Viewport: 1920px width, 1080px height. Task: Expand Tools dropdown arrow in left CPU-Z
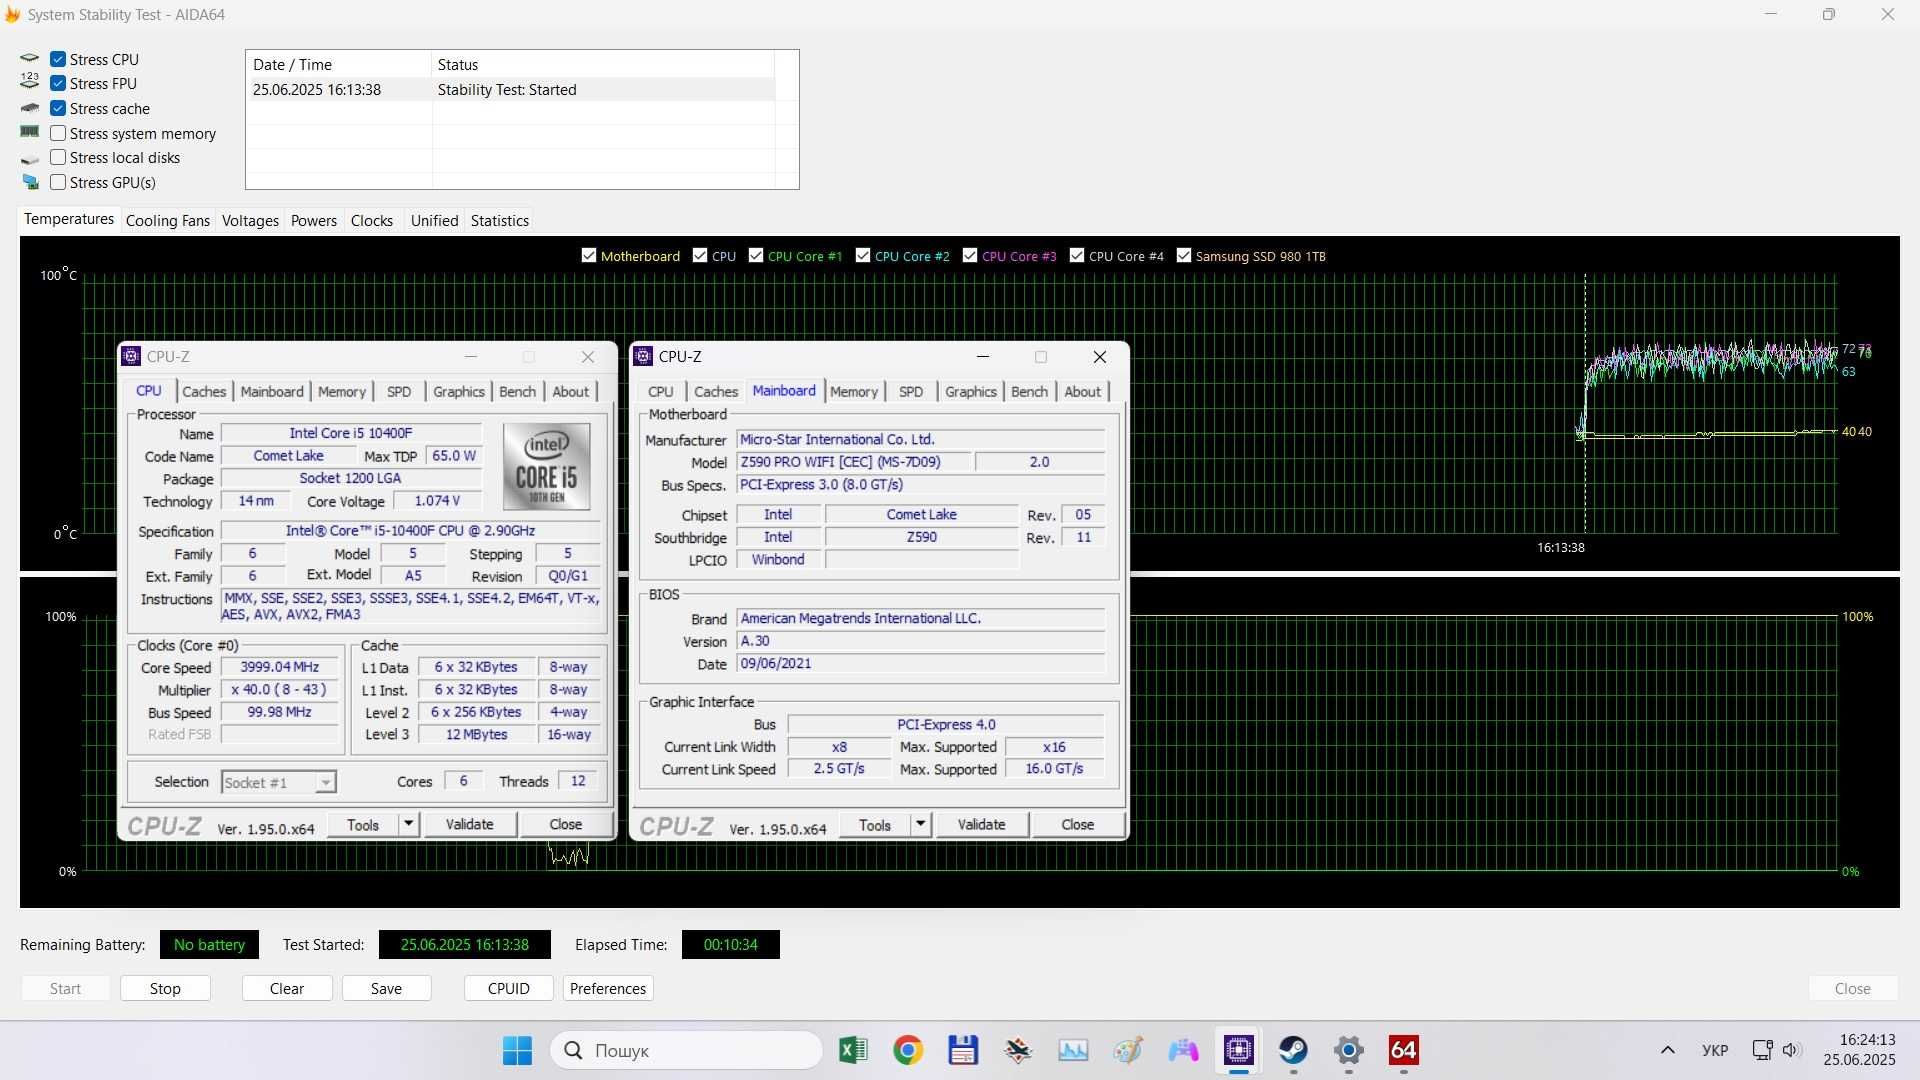pos(408,824)
